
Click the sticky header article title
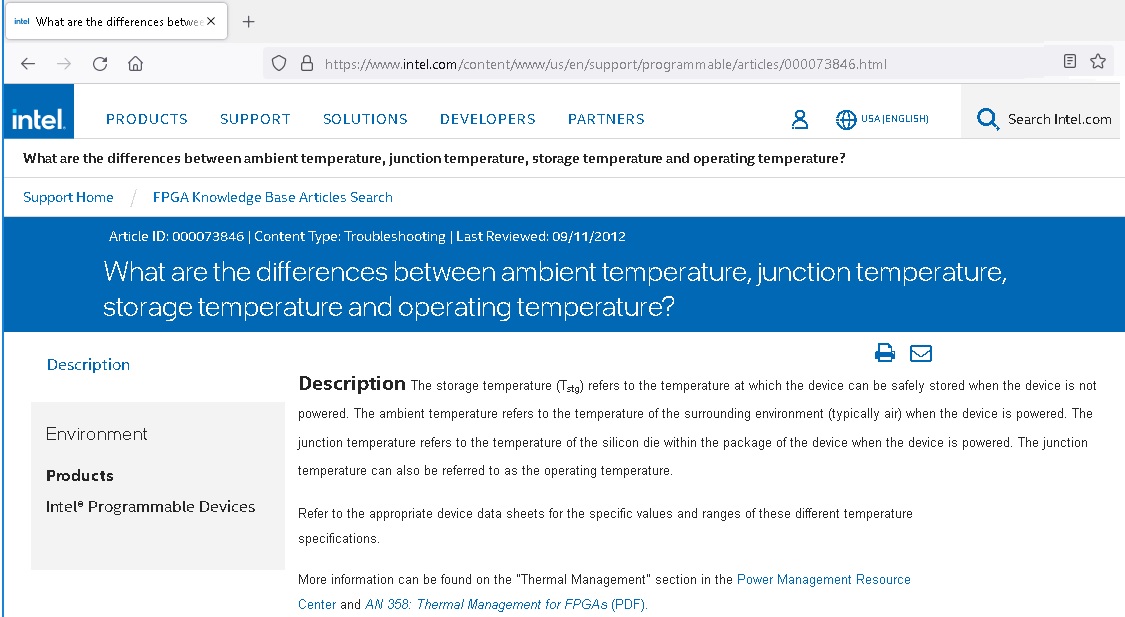(x=434, y=158)
